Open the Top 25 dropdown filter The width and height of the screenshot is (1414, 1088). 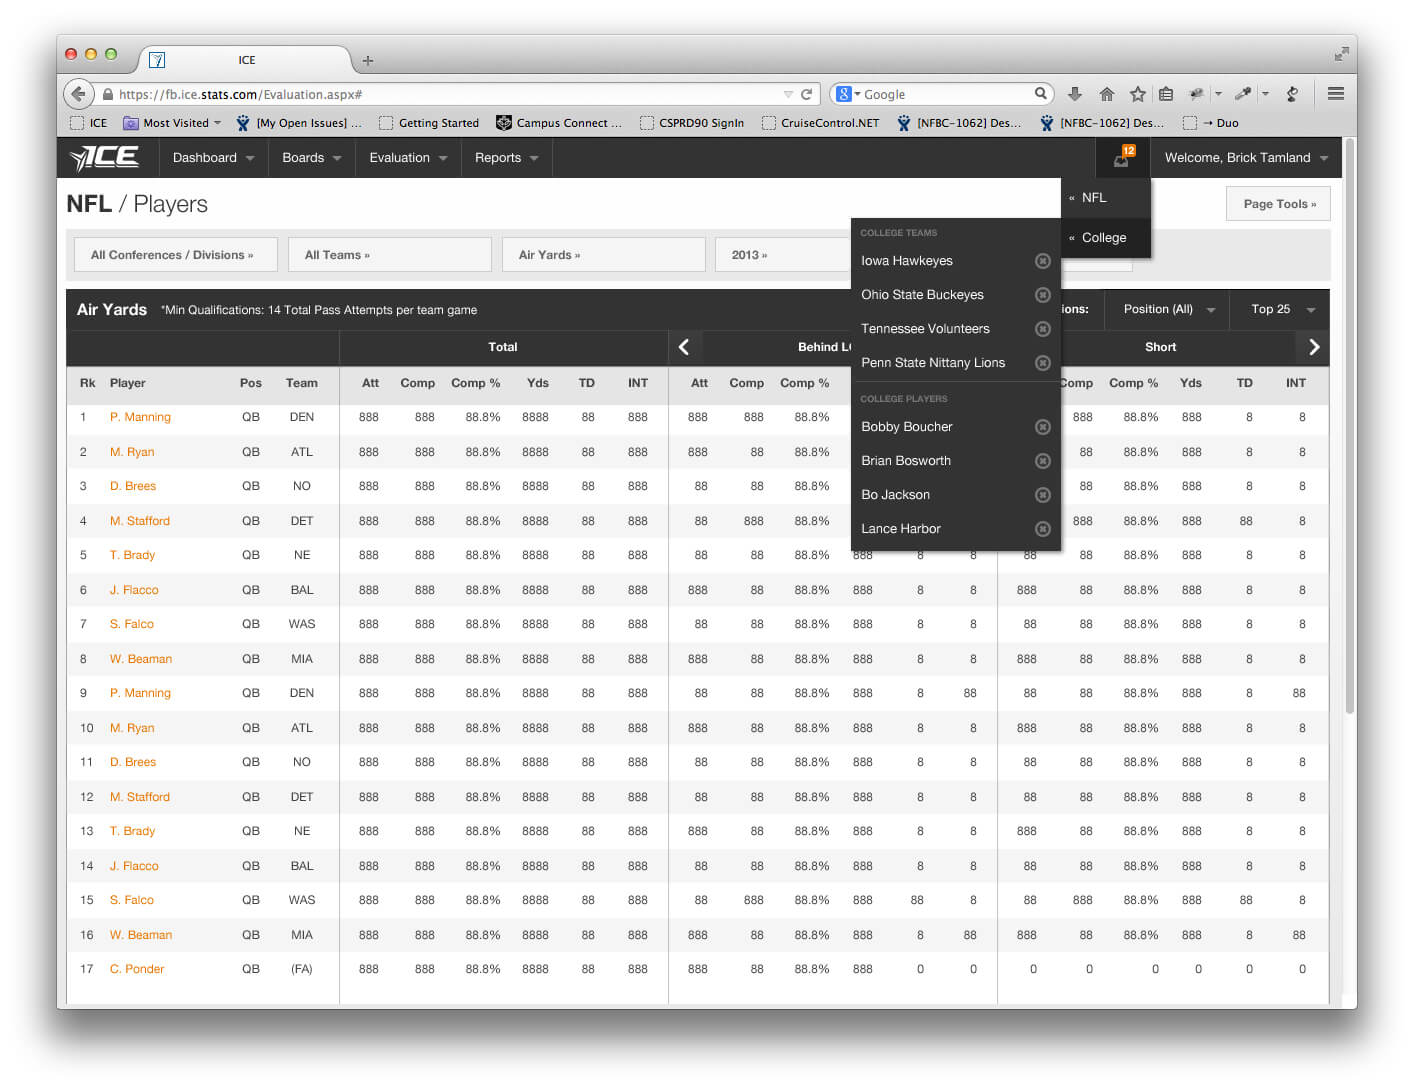(x=1282, y=309)
